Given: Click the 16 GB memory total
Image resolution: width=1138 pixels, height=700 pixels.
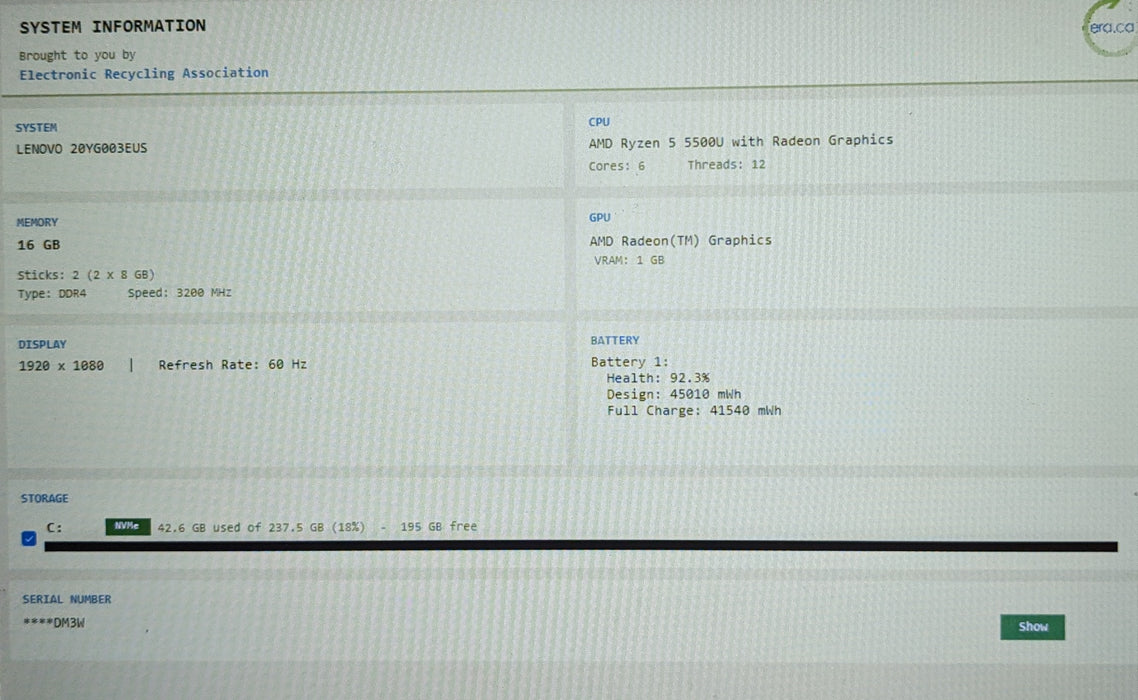Looking at the screenshot, I should click(38, 245).
